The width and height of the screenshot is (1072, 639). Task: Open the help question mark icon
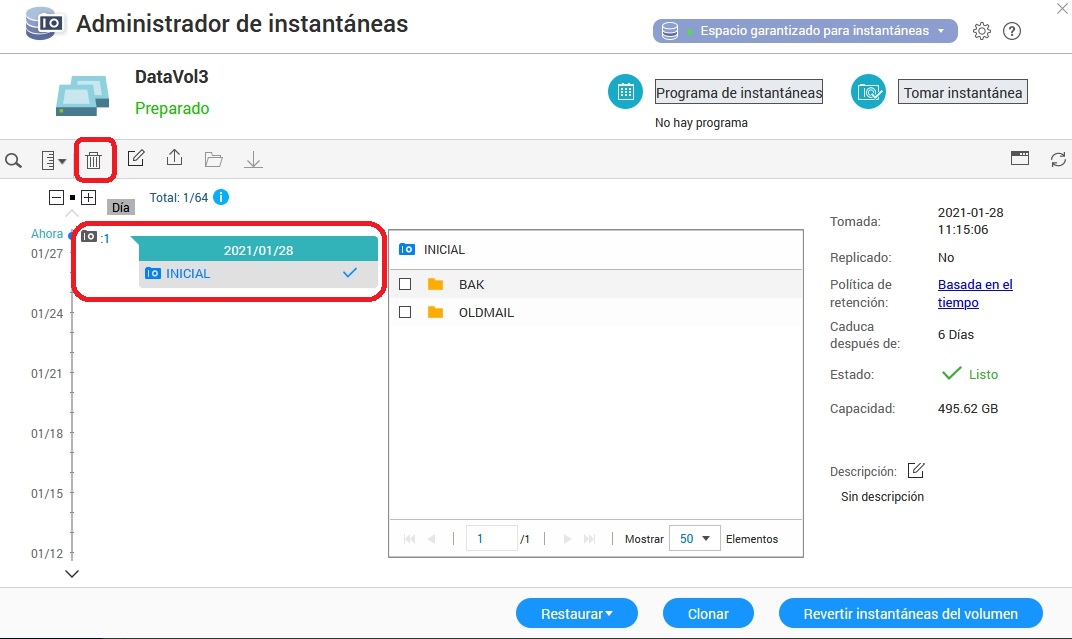1012,31
